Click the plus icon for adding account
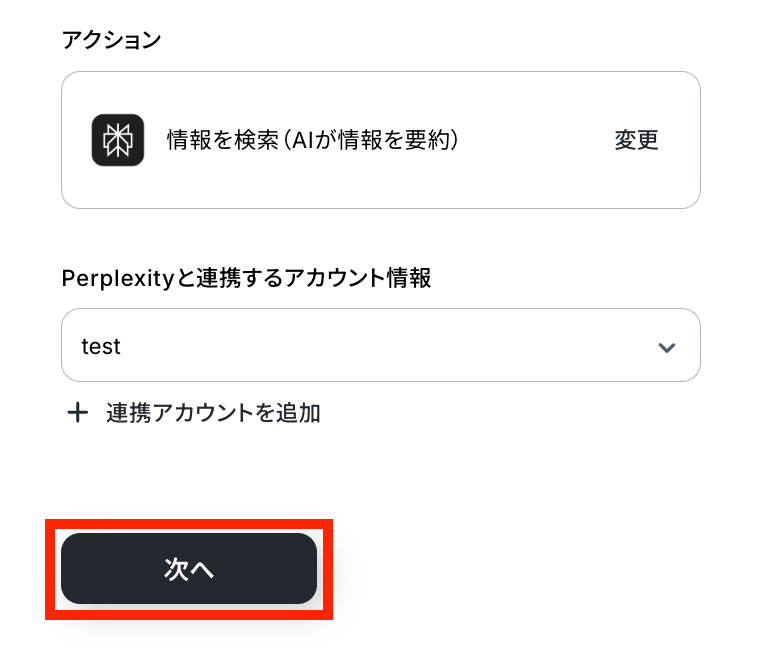The width and height of the screenshot is (762, 648). click(x=77, y=413)
